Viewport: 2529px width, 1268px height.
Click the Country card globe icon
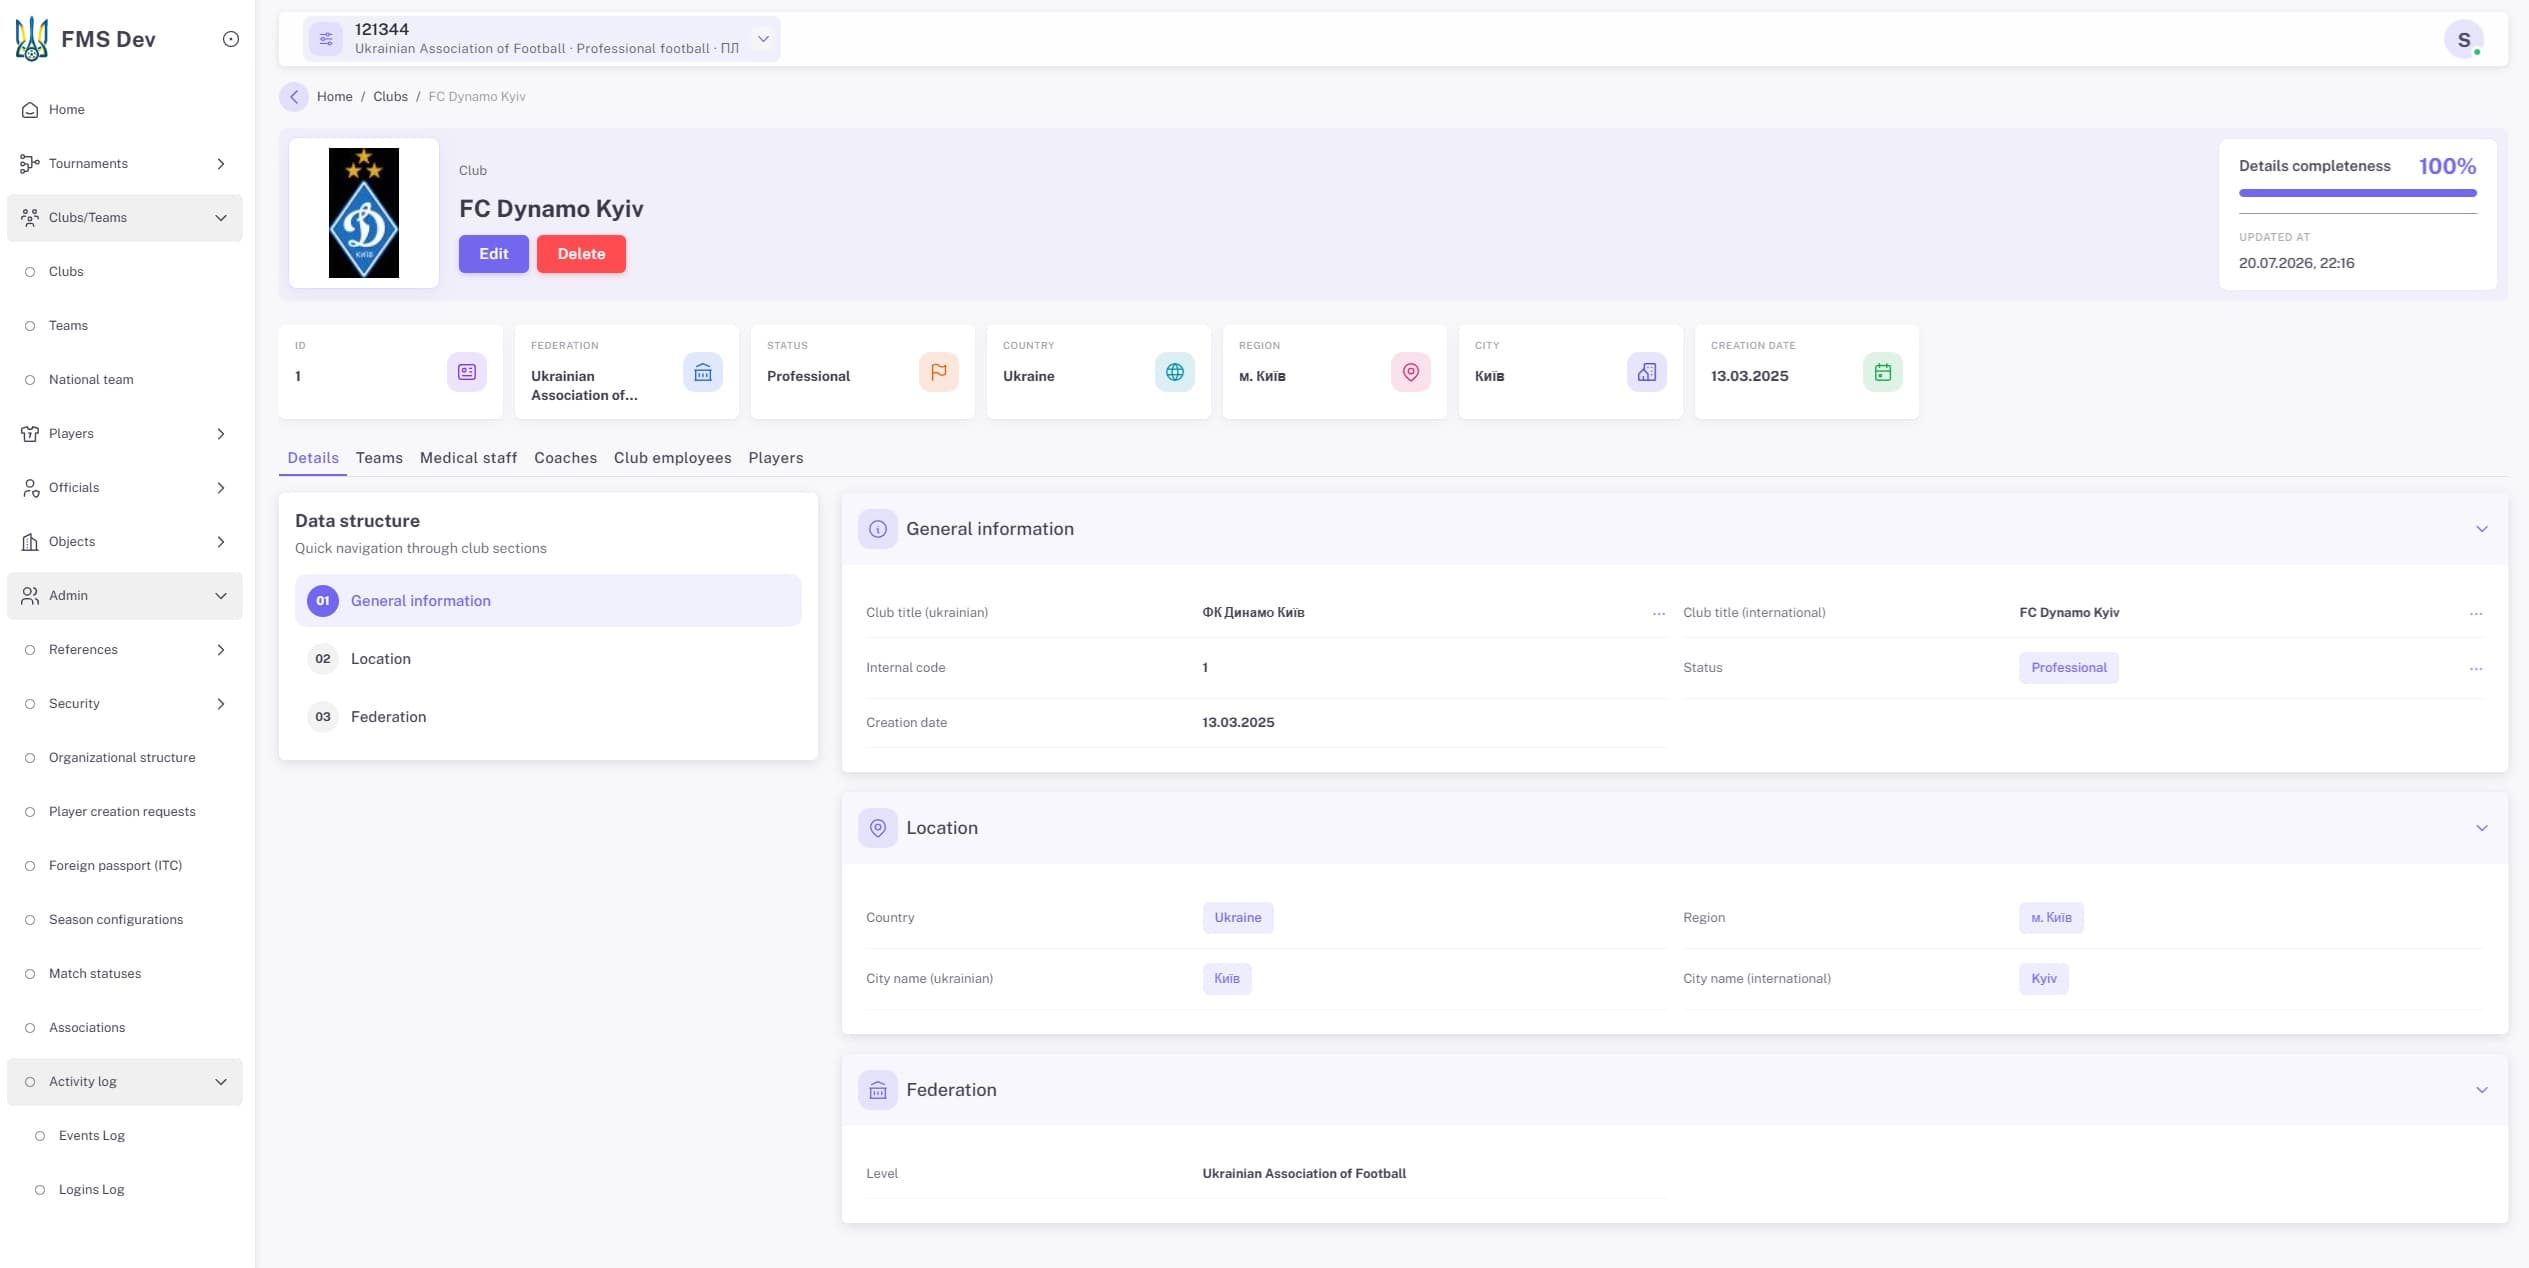coord(1175,372)
